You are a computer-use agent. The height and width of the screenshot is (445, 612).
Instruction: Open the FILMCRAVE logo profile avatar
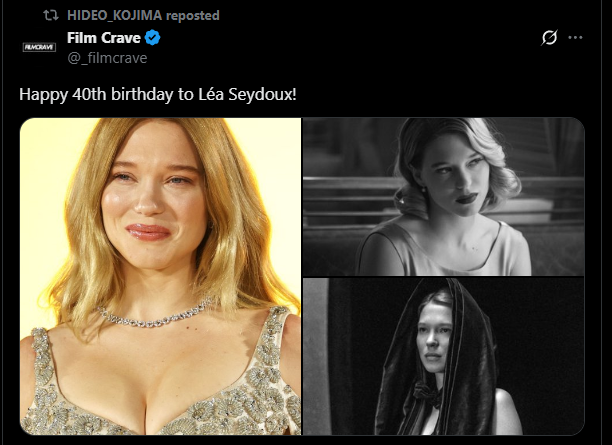pos(39,47)
